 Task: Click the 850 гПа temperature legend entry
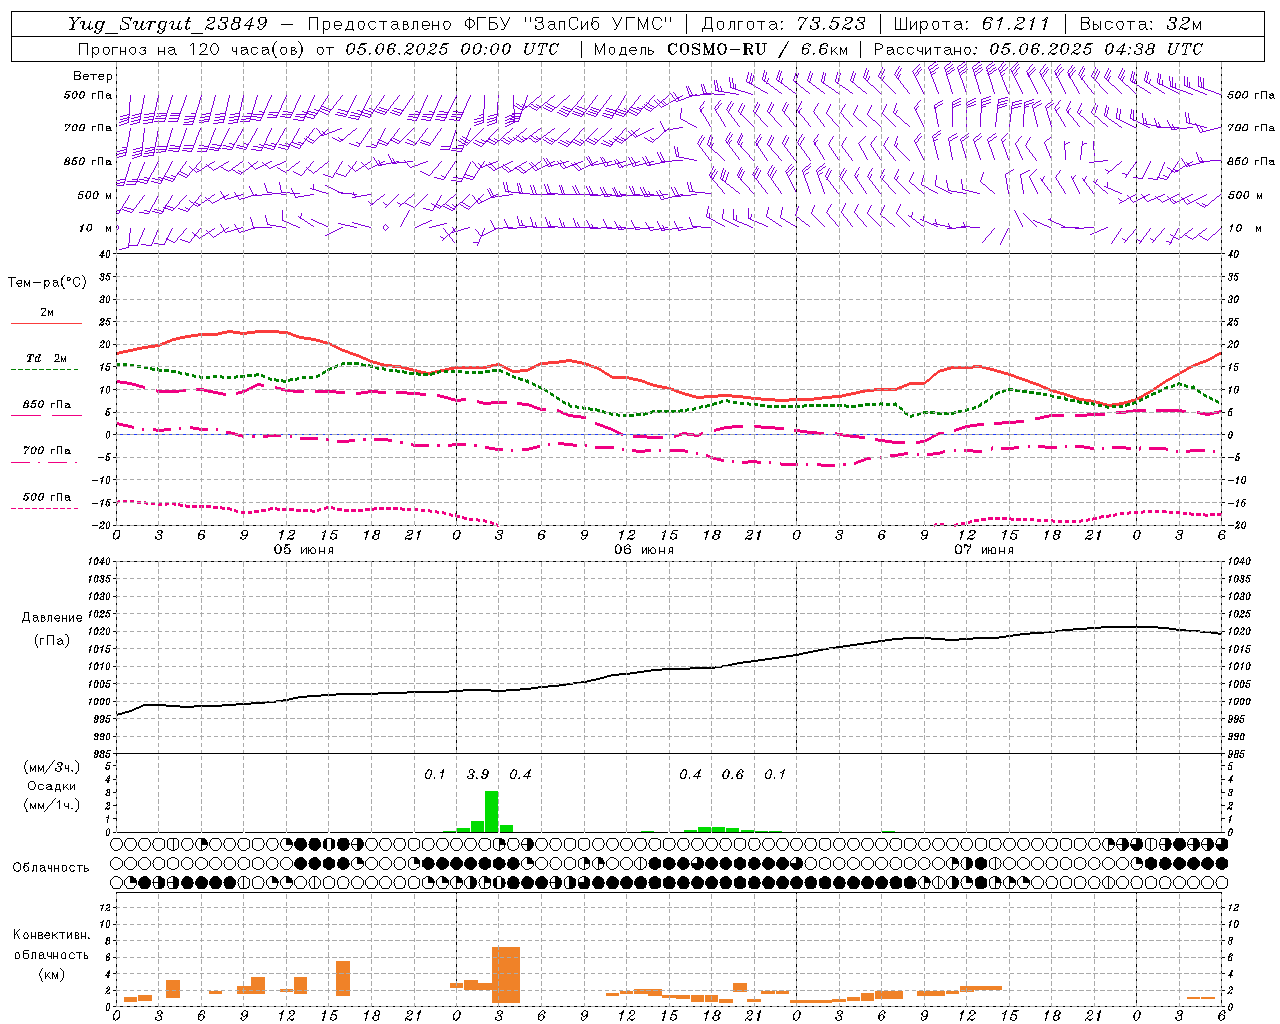point(46,409)
